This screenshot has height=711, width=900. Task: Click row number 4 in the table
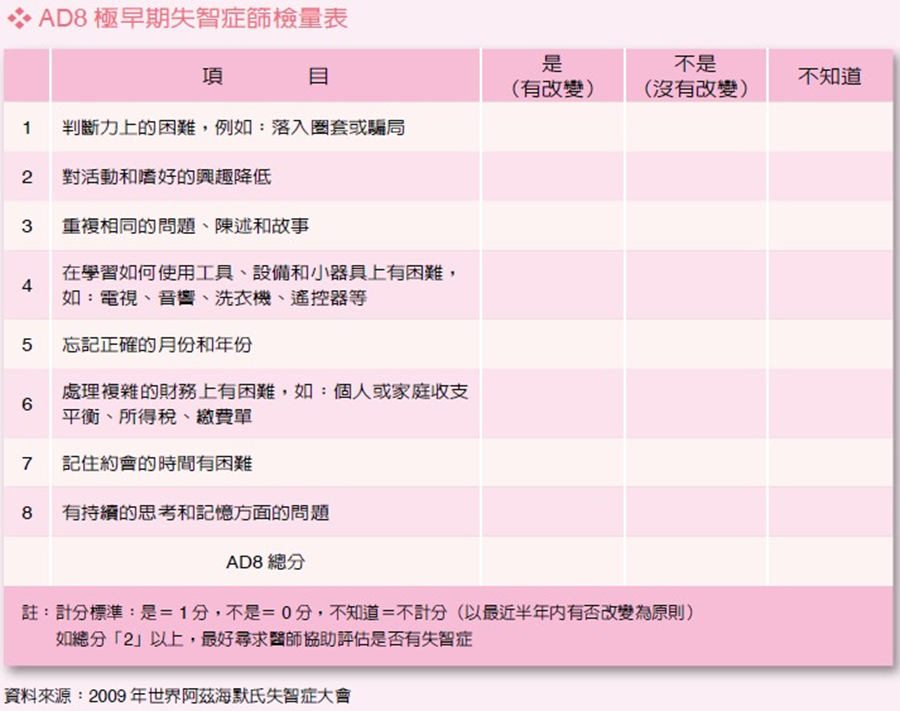pyautogui.click(x=27, y=285)
